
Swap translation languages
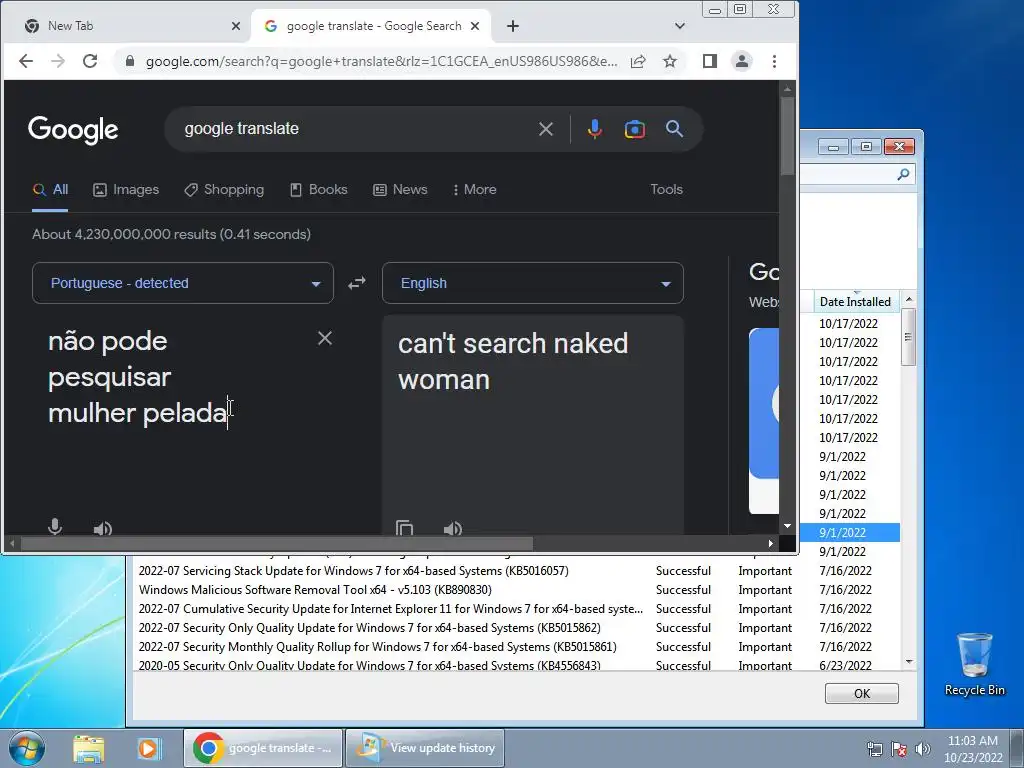(x=357, y=283)
